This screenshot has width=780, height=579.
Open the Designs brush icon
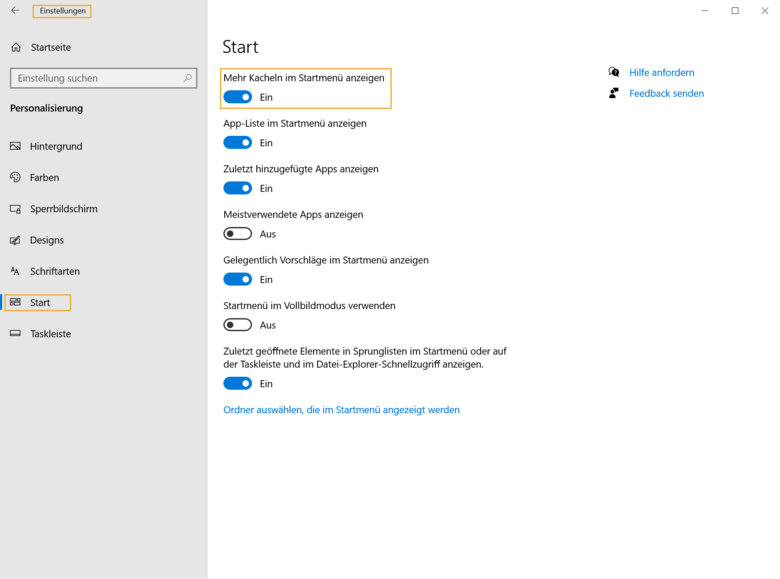coord(15,240)
